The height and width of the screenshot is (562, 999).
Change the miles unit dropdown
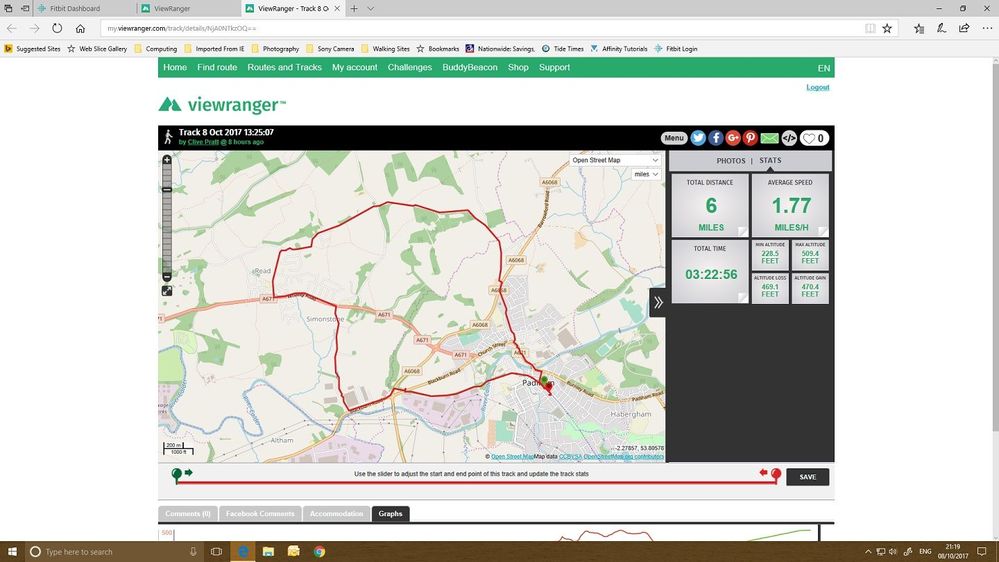click(x=645, y=174)
